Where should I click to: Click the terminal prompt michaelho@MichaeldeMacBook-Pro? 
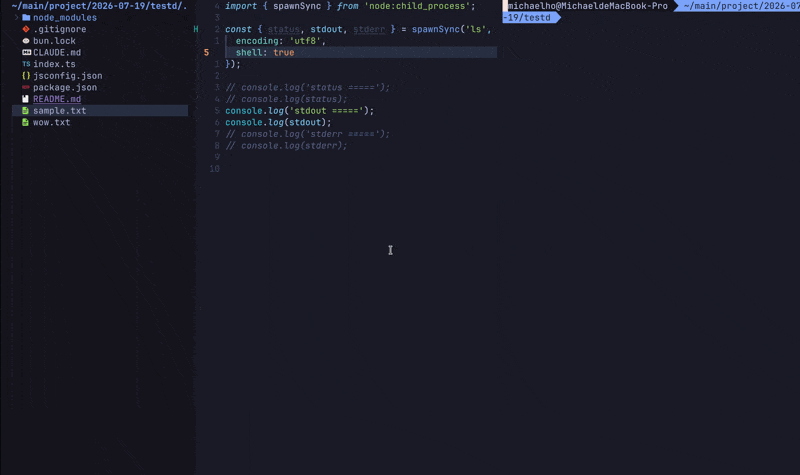(587, 6)
